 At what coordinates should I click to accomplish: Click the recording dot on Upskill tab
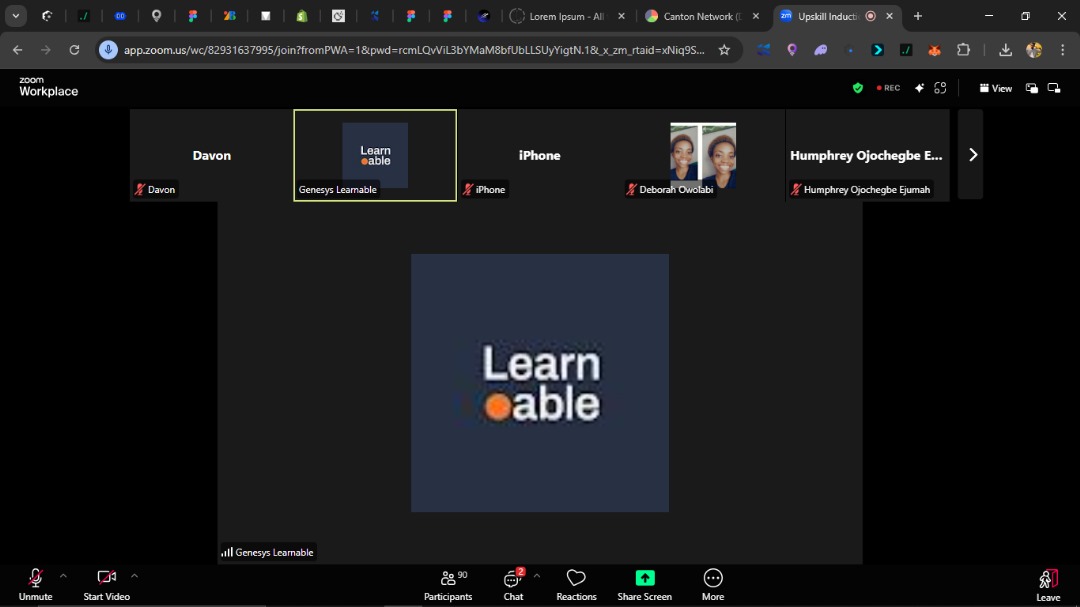[x=871, y=17]
